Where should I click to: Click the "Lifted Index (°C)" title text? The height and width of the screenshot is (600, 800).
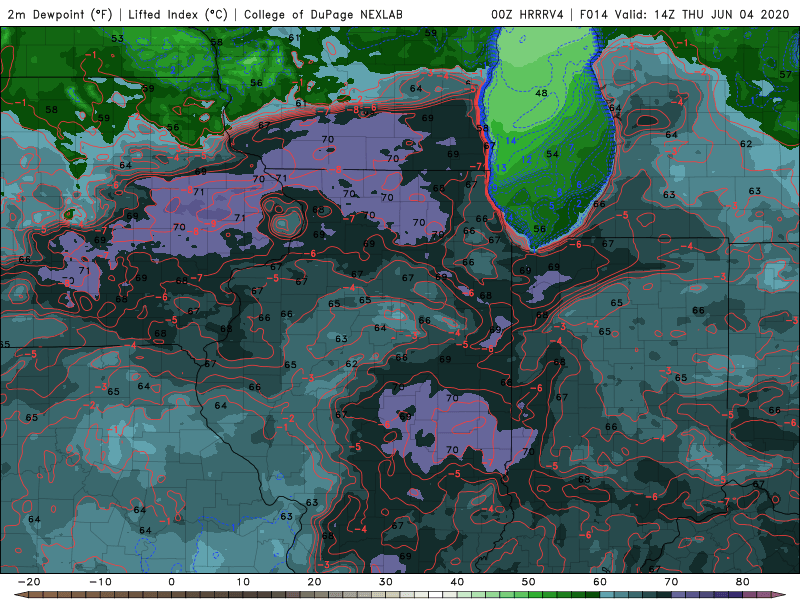(178, 14)
